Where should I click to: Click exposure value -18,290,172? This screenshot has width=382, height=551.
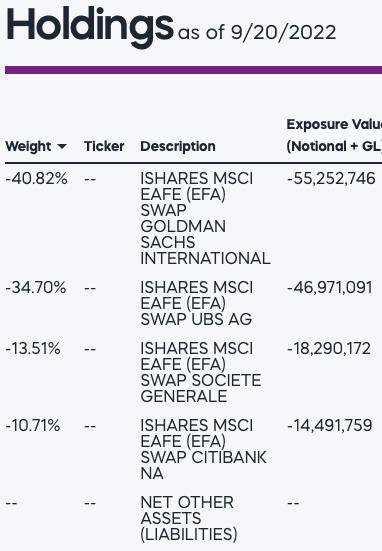pyautogui.click(x=329, y=349)
